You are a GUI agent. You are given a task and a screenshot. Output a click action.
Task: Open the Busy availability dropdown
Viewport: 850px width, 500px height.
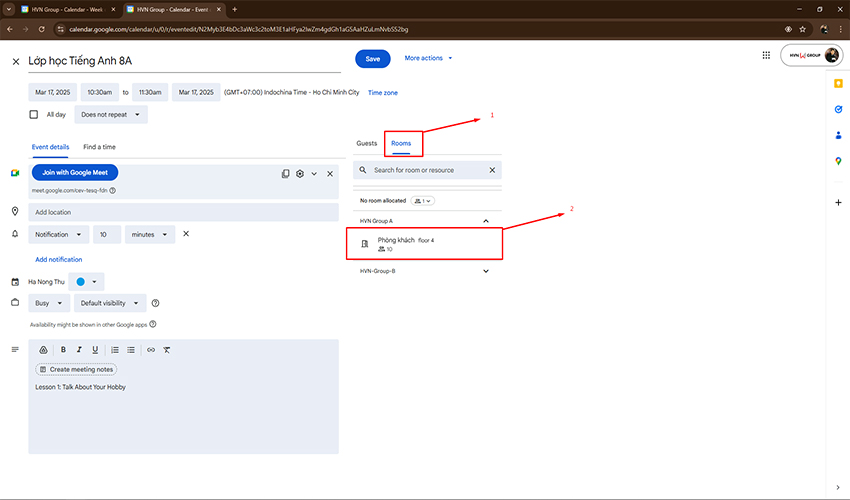click(49, 303)
